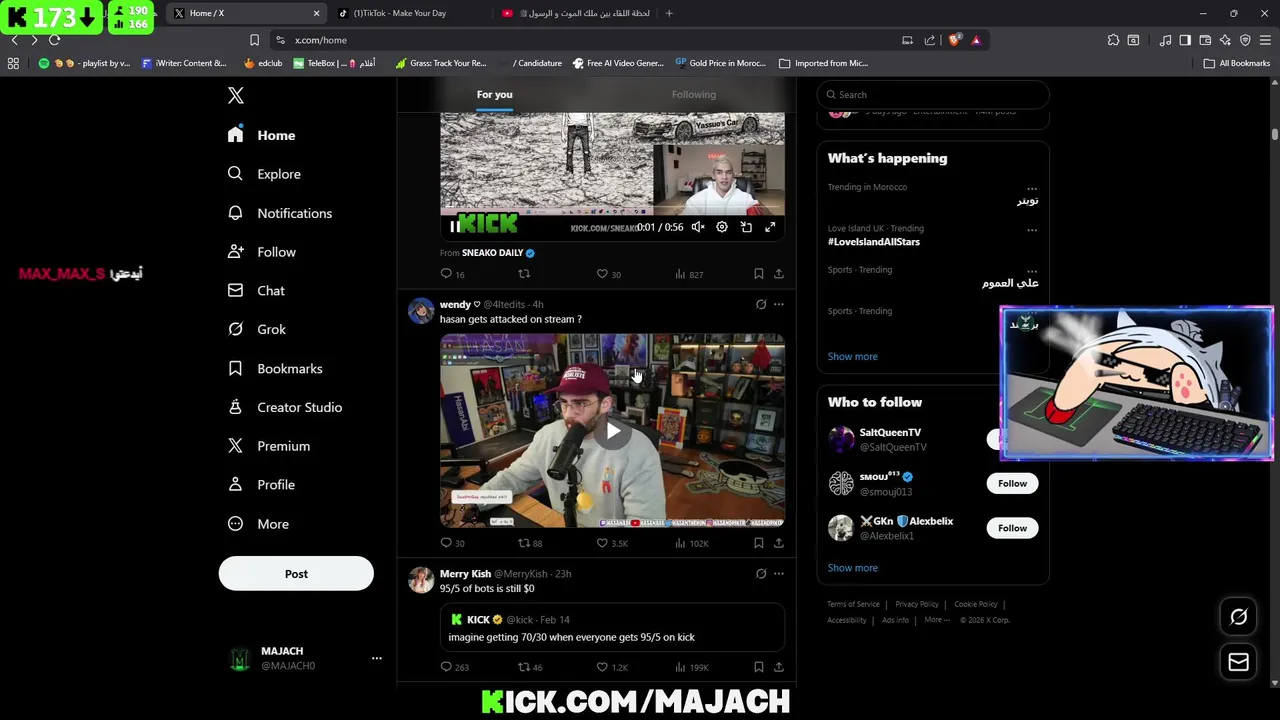Open more options on wendy's post

779,304
